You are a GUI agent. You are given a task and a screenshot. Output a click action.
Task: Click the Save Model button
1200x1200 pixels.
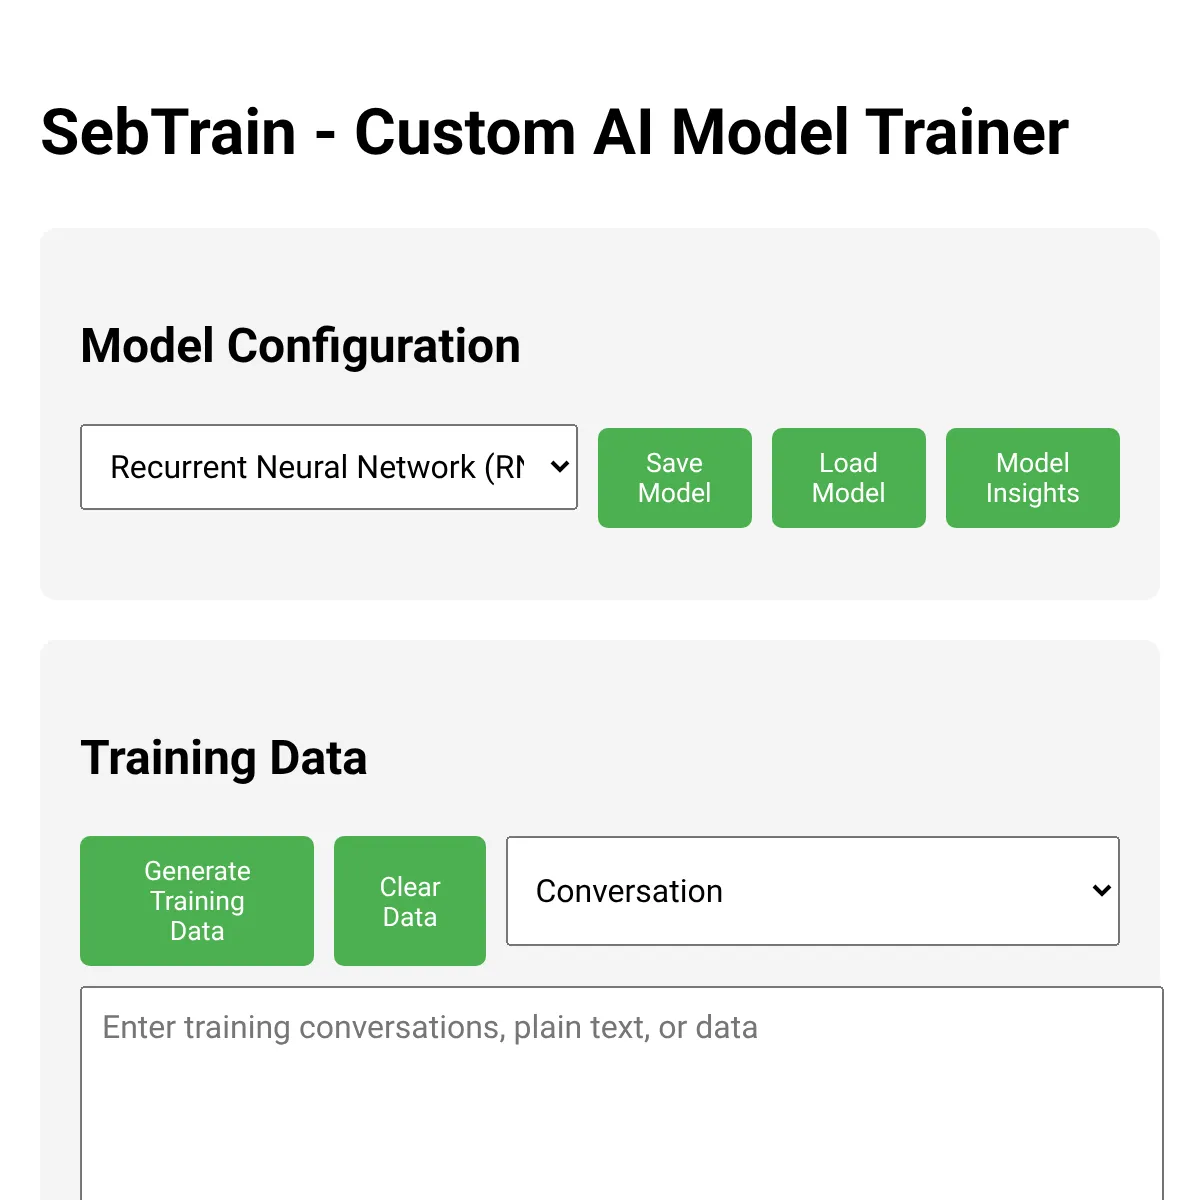click(675, 478)
